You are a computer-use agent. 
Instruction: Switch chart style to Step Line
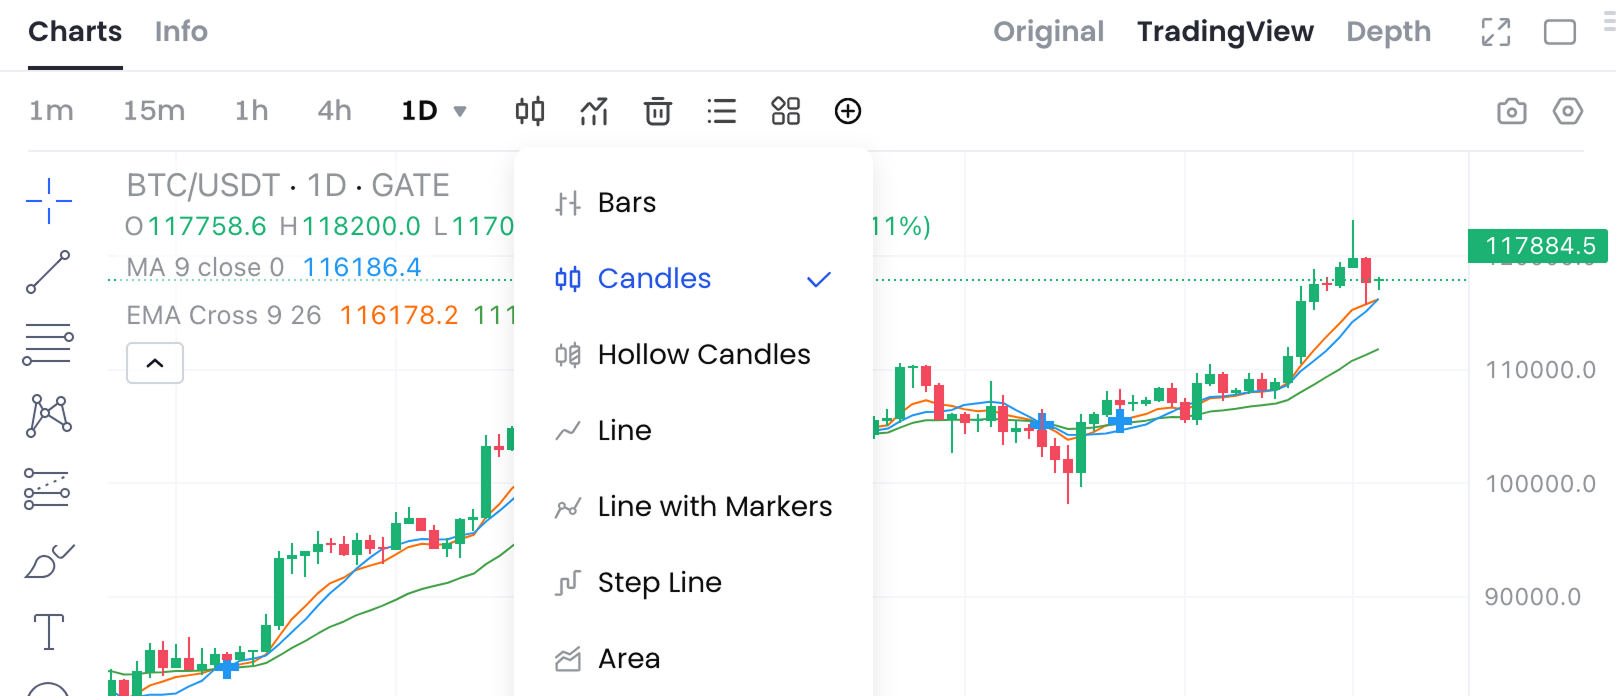(659, 583)
